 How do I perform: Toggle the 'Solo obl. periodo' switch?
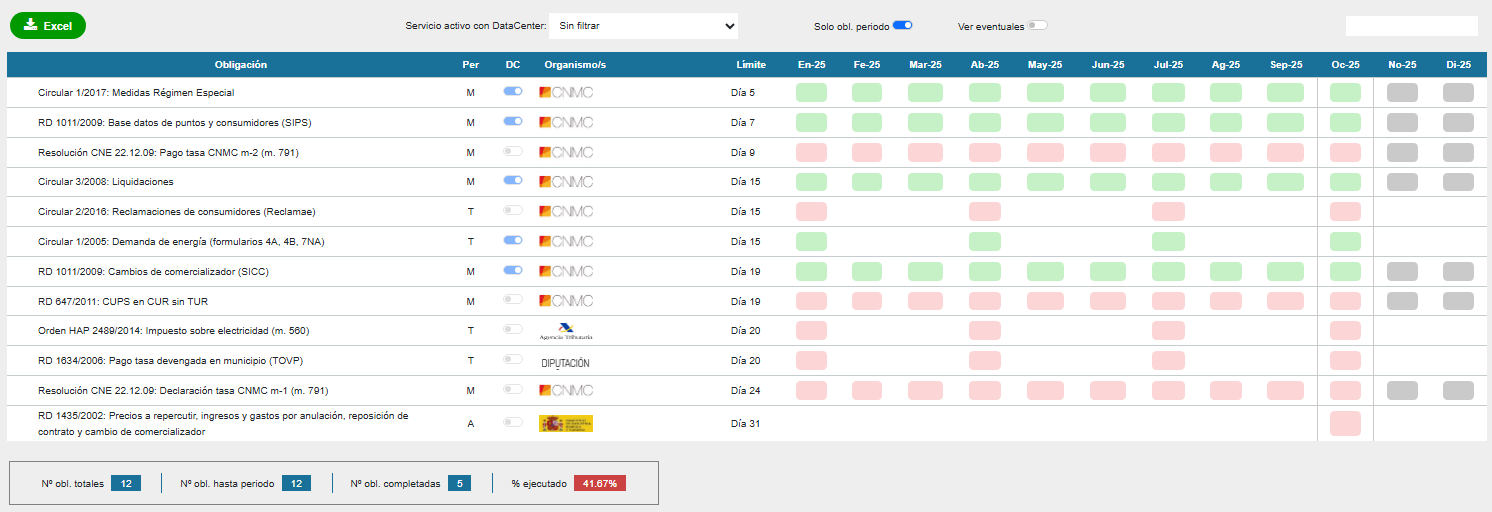[x=902, y=26]
